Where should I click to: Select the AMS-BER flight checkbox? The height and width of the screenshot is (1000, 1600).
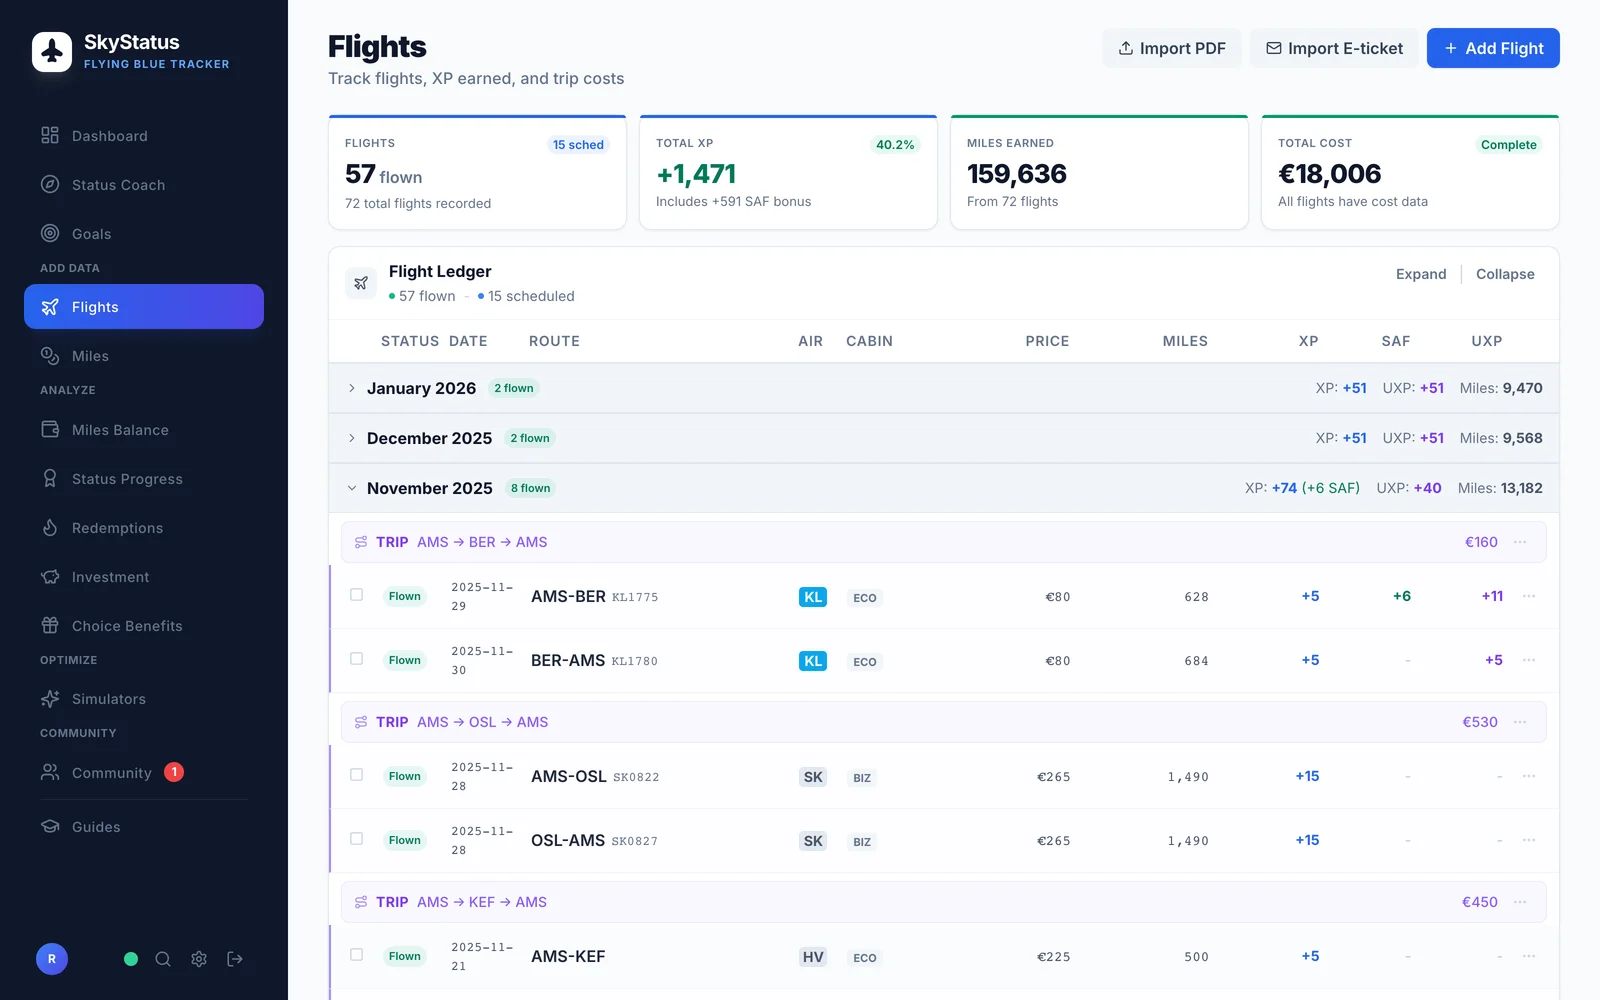356,595
